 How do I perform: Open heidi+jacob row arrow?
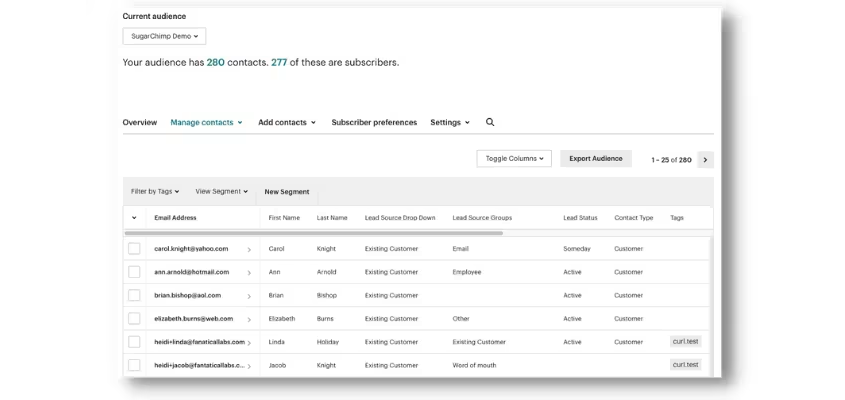[249, 366]
